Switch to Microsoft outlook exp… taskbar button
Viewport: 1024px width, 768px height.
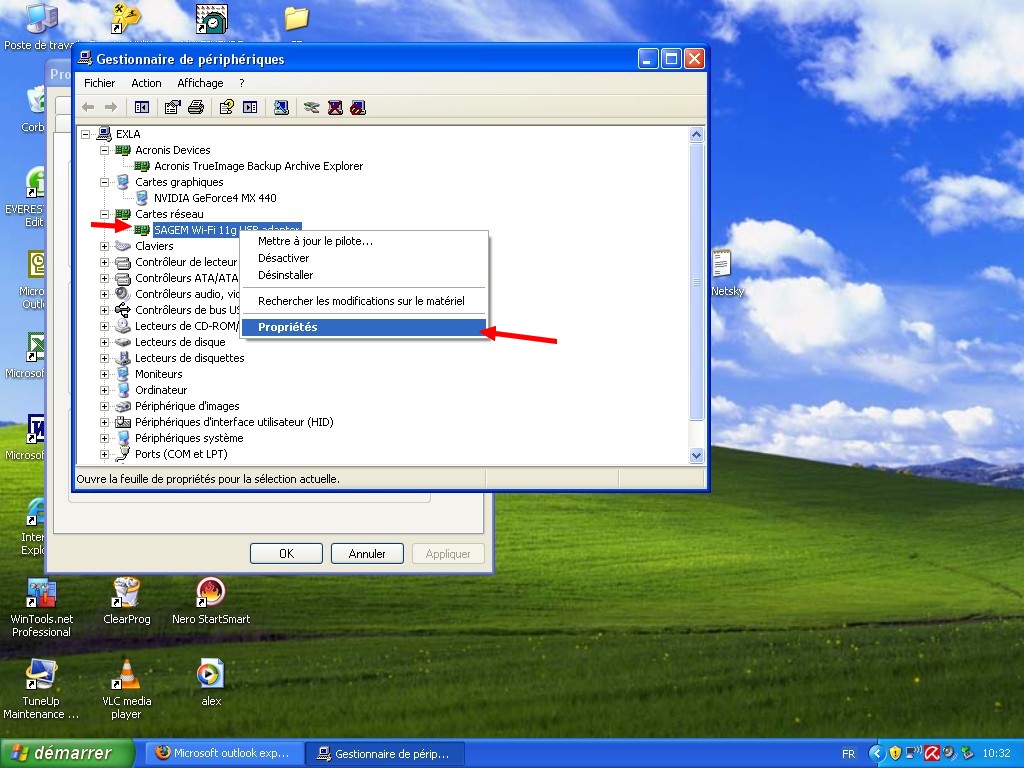(x=223, y=753)
